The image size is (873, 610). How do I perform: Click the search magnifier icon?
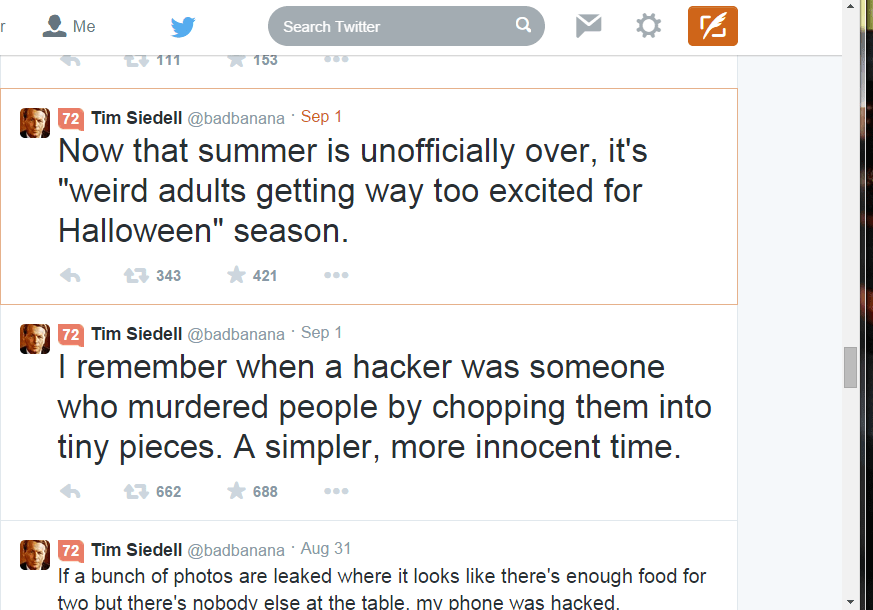pos(523,26)
